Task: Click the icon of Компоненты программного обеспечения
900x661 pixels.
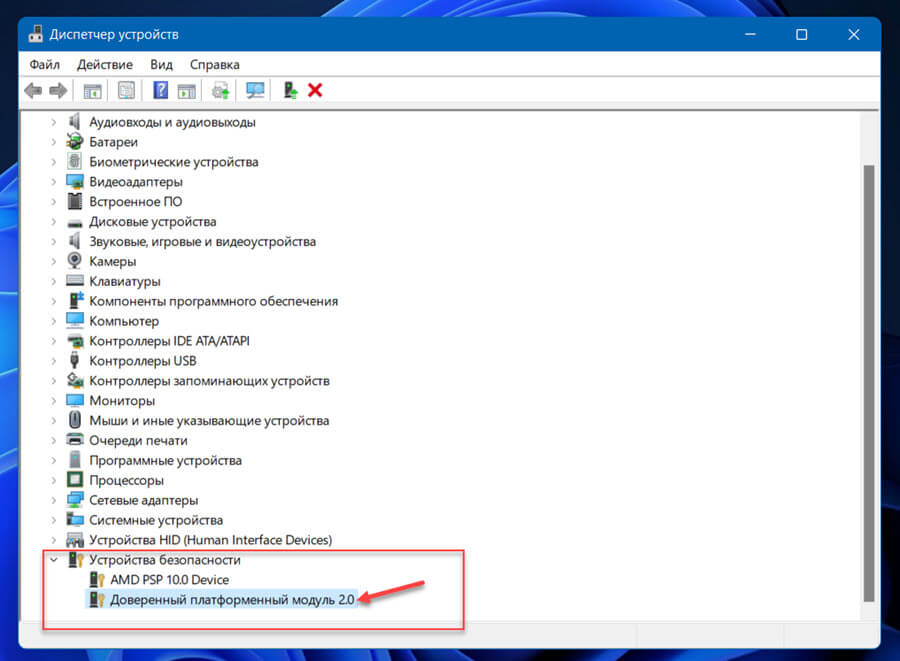Action: [x=76, y=300]
